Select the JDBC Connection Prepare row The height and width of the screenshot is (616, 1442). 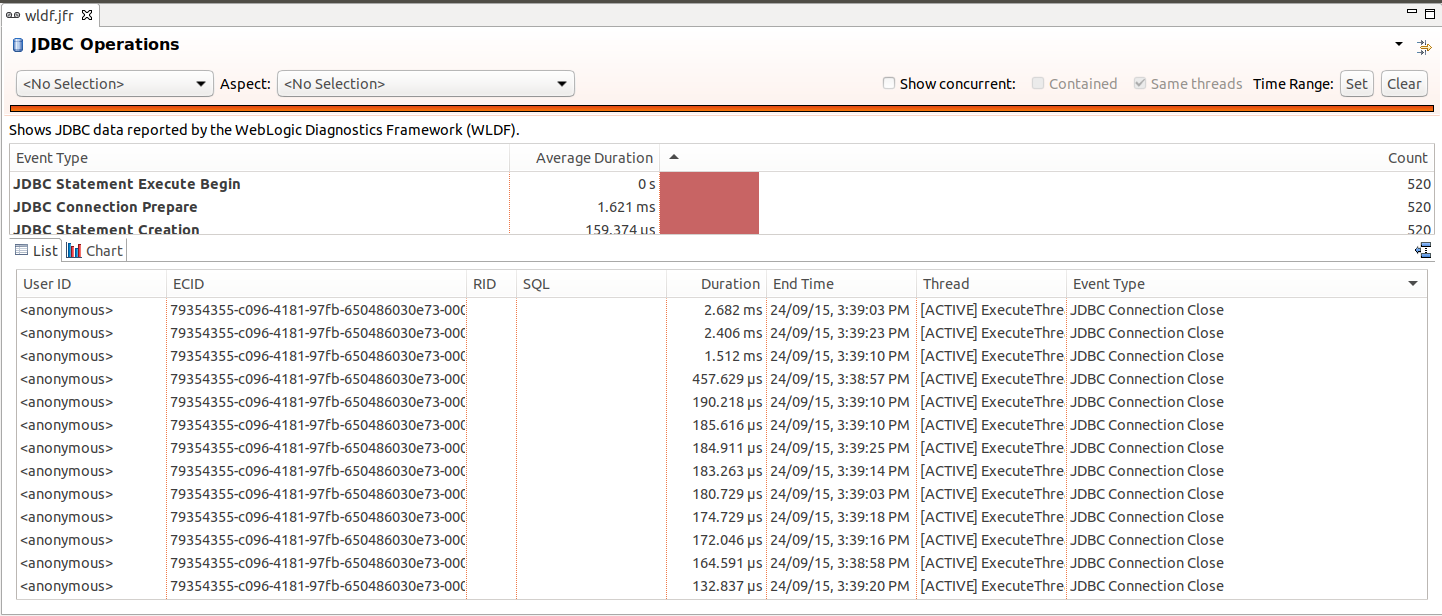point(105,207)
